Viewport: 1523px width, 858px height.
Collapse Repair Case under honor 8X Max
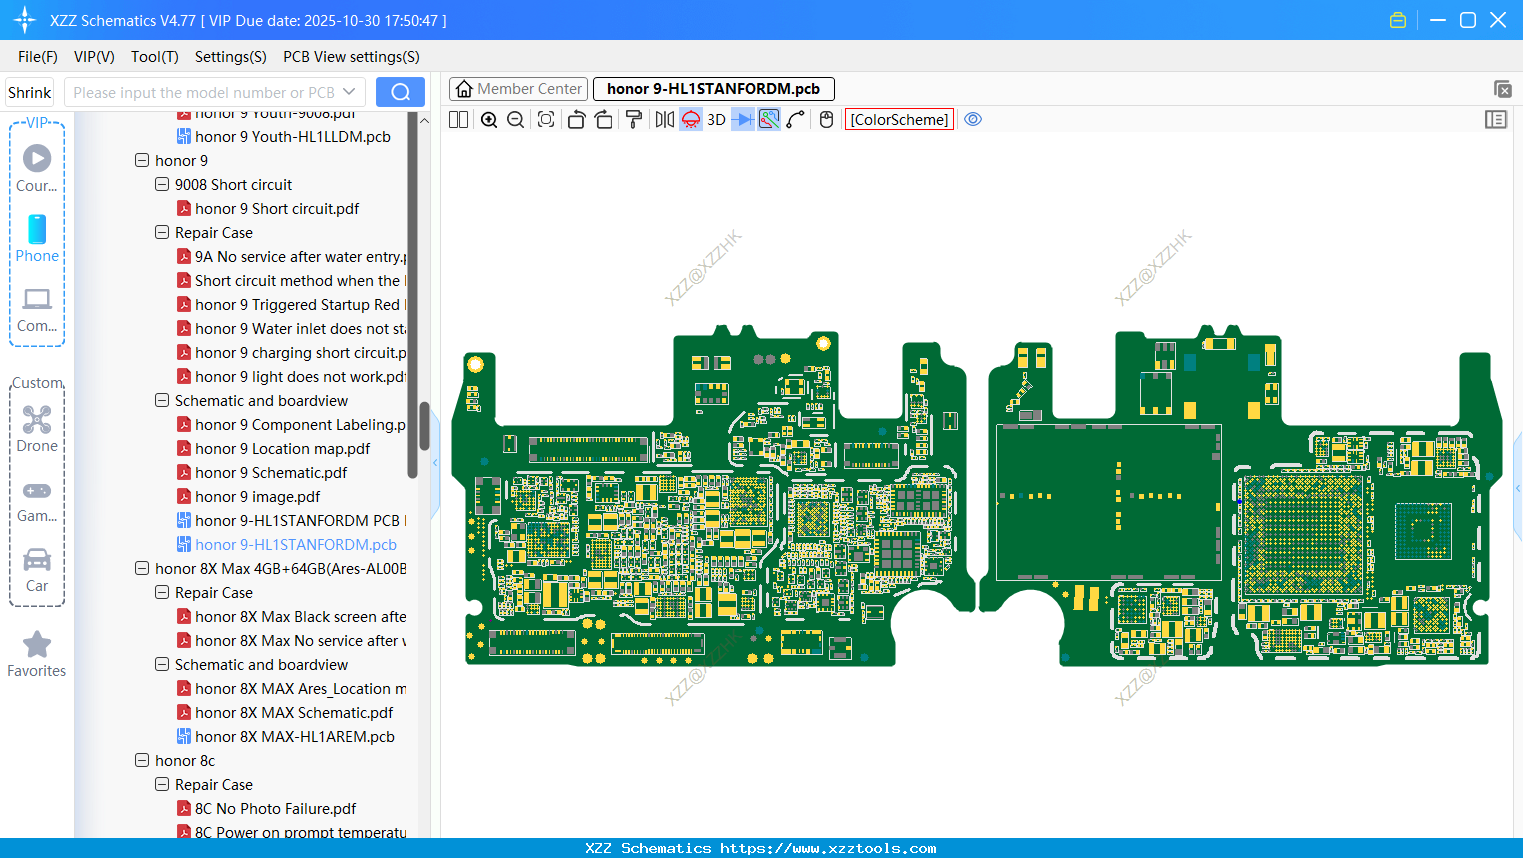[x=162, y=592]
